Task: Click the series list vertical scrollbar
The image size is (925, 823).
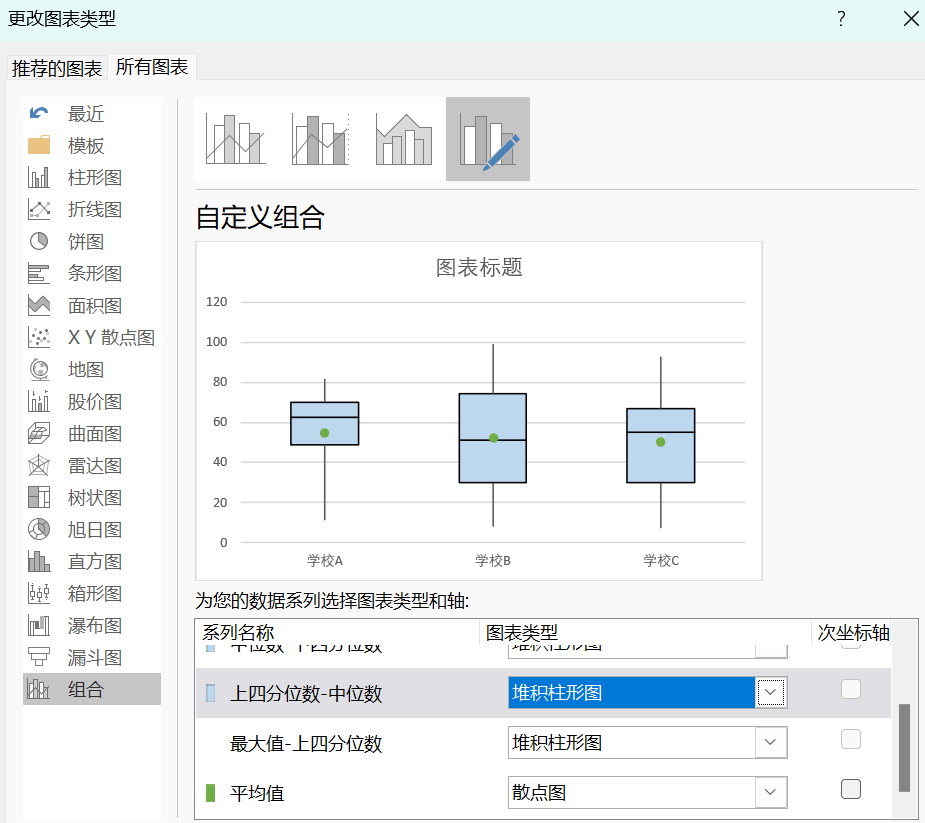Action: [904, 747]
